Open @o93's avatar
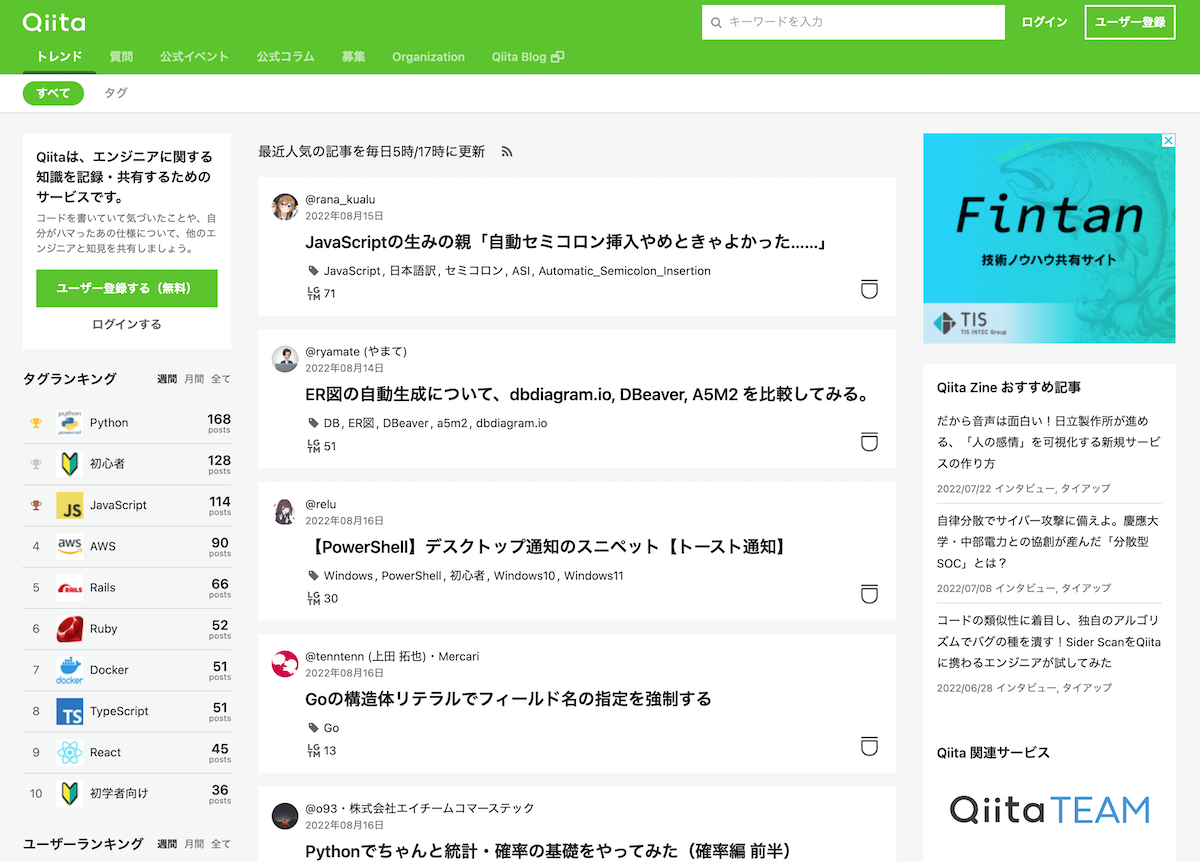Viewport: 1200px width, 862px height. click(285, 816)
